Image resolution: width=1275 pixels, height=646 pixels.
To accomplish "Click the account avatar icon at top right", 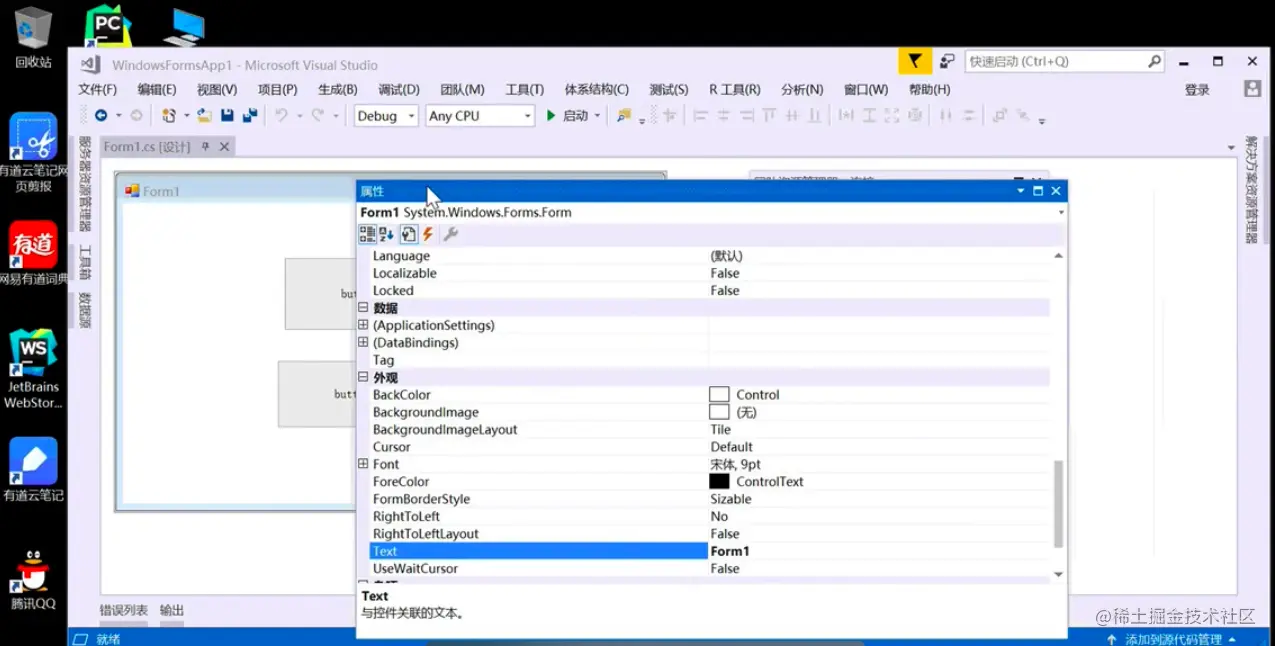I will click(x=1252, y=89).
